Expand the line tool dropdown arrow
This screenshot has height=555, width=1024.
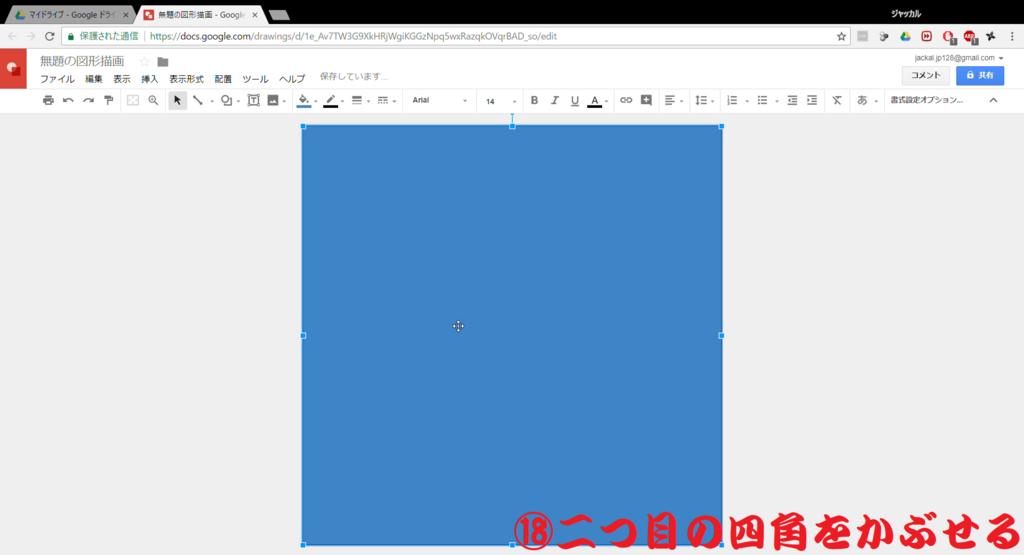coord(212,101)
